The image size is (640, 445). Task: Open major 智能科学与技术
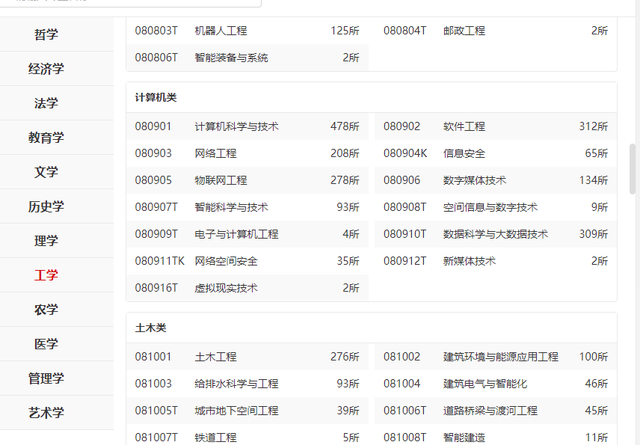tap(231, 207)
